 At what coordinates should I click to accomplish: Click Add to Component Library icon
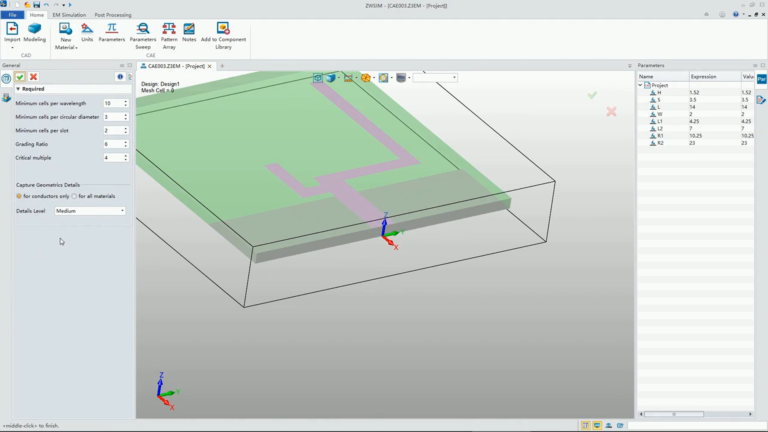point(223,36)
